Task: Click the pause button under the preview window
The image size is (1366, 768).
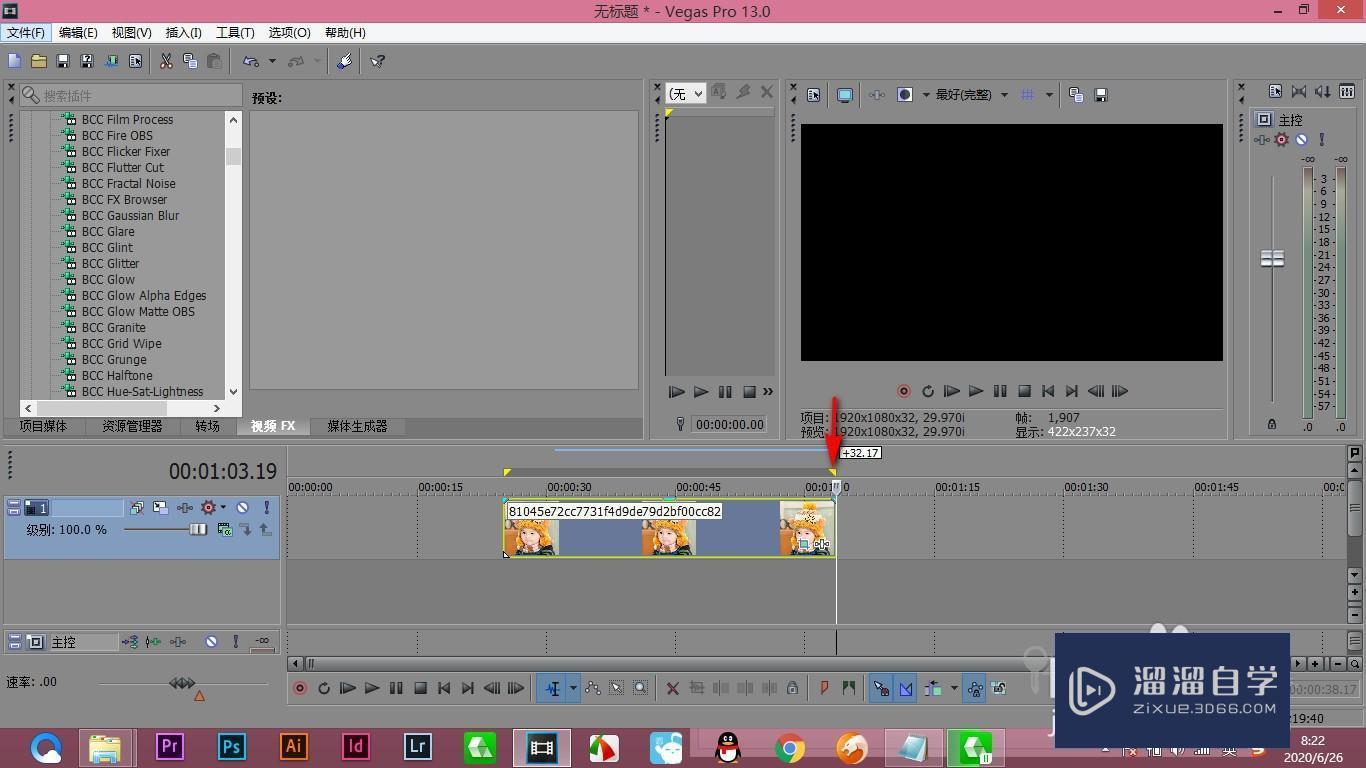Action: point(1000,392)
